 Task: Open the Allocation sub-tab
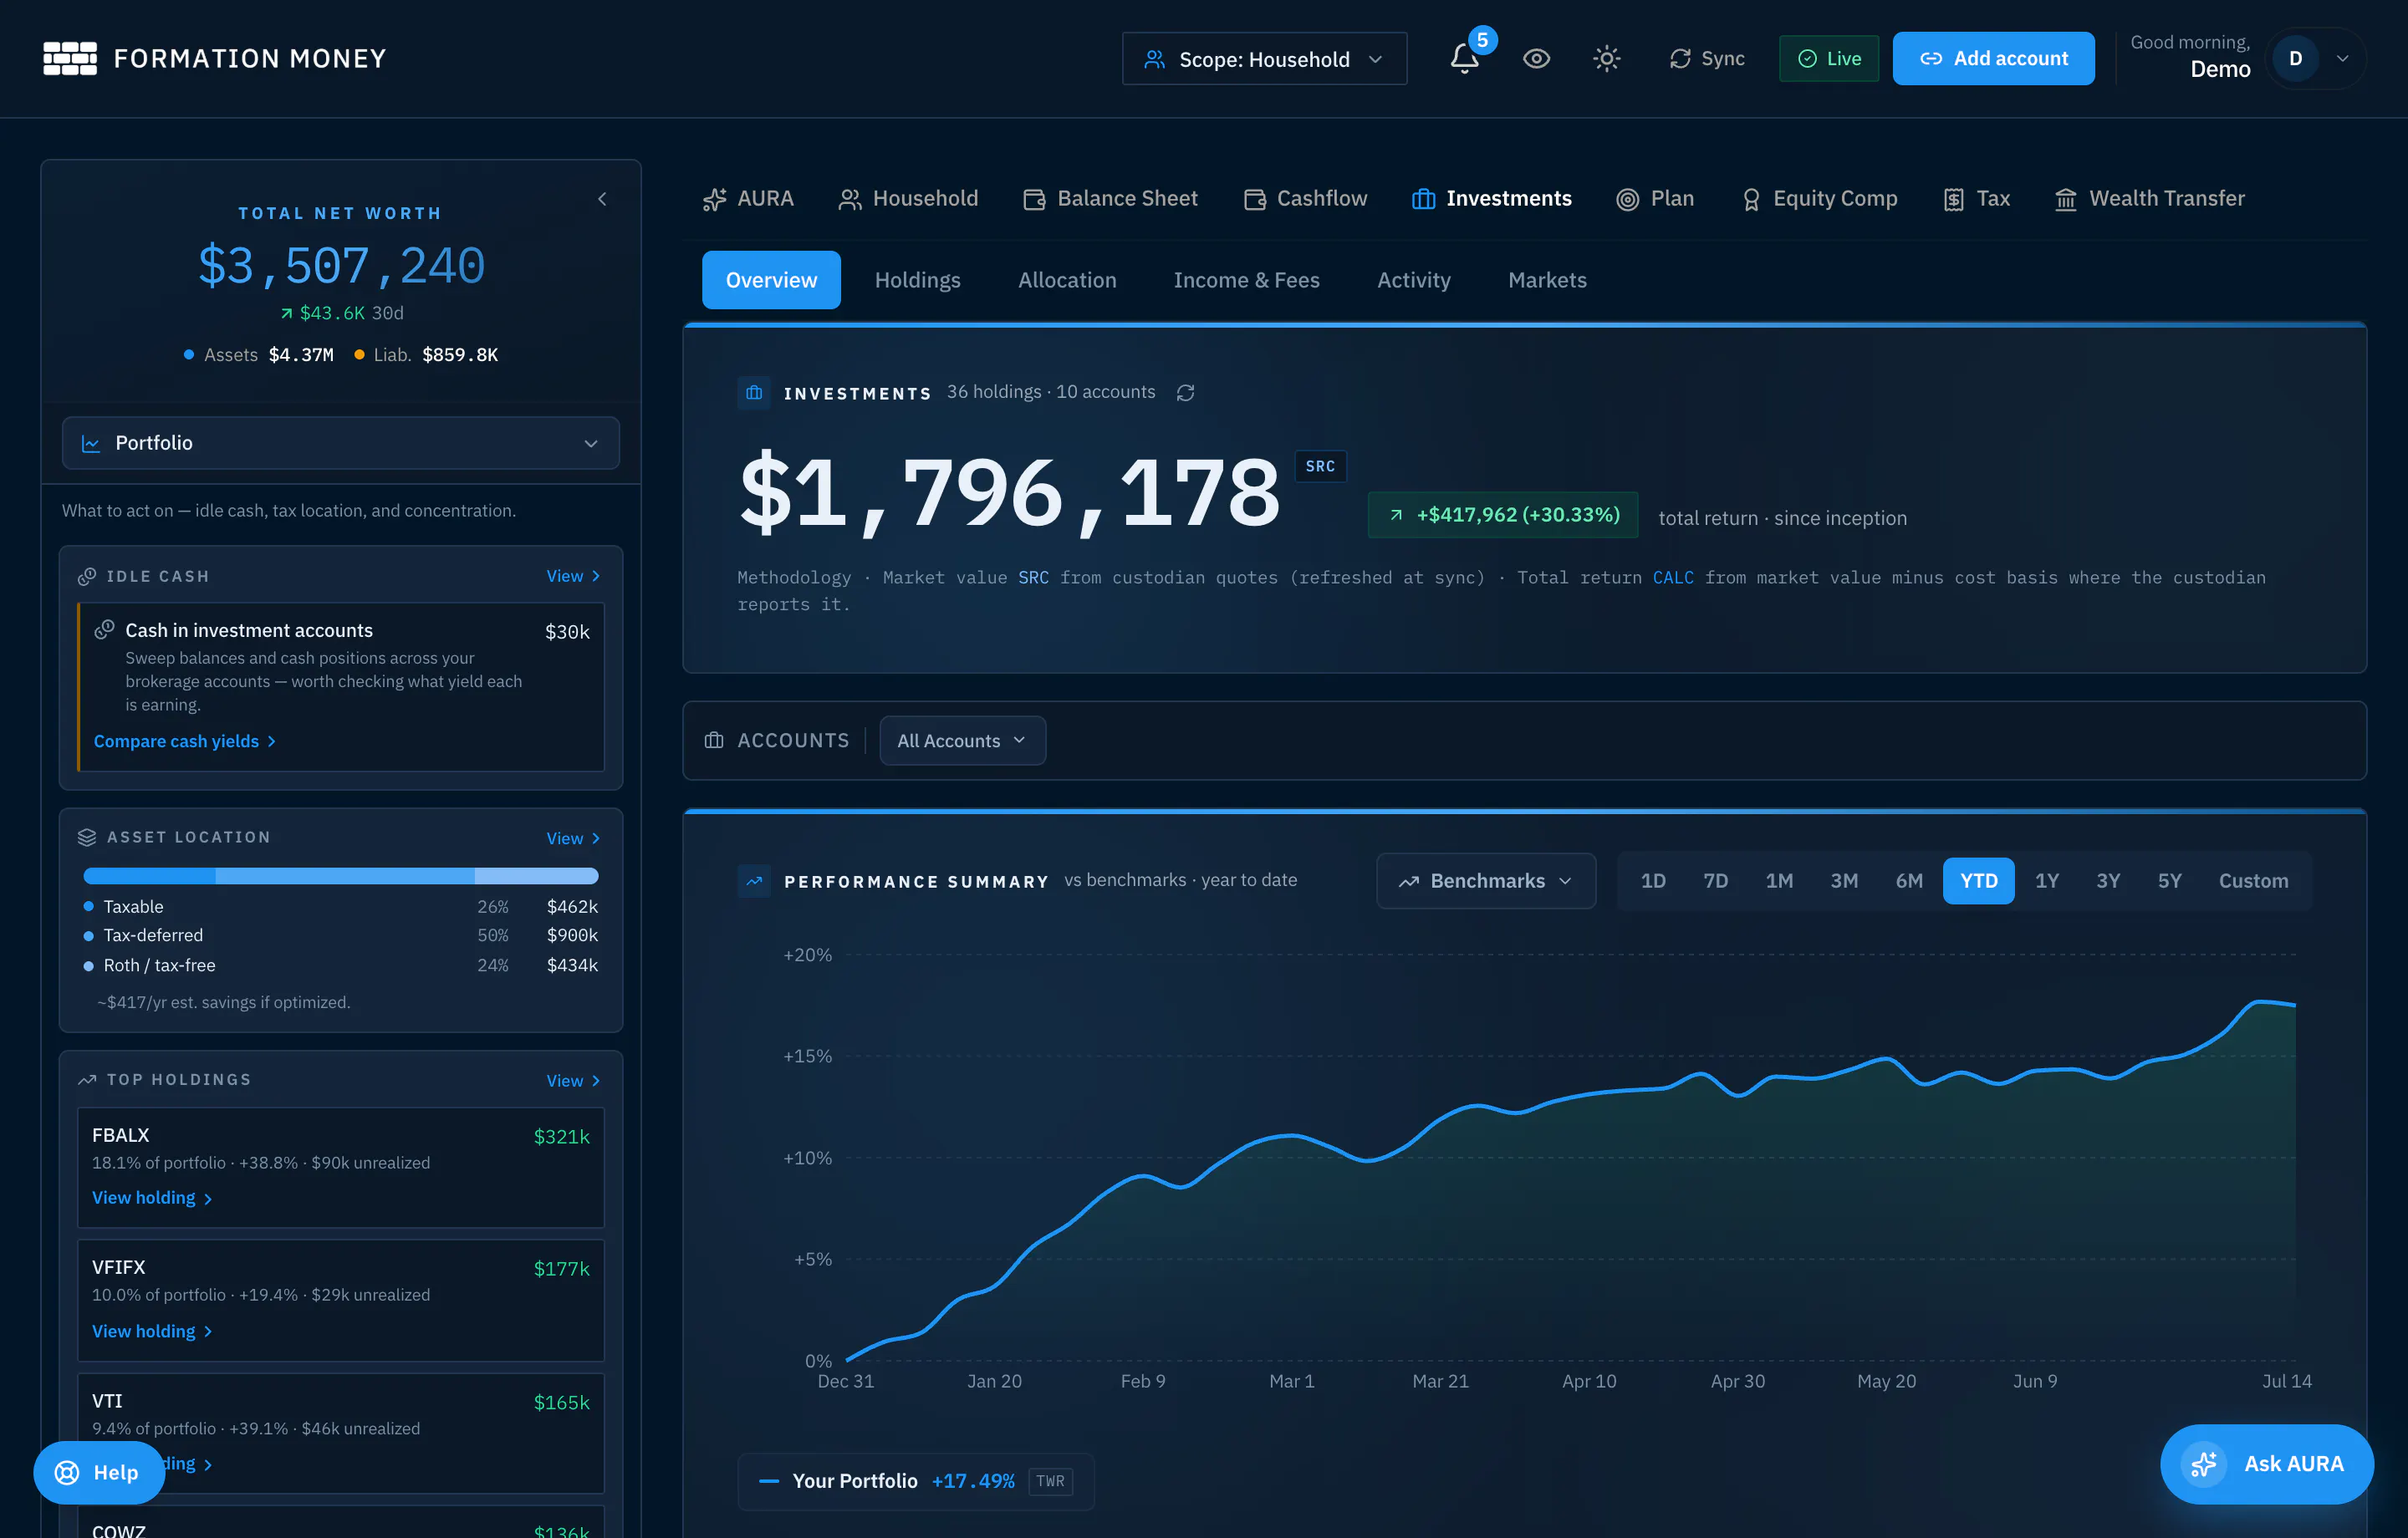(1067, 280)
